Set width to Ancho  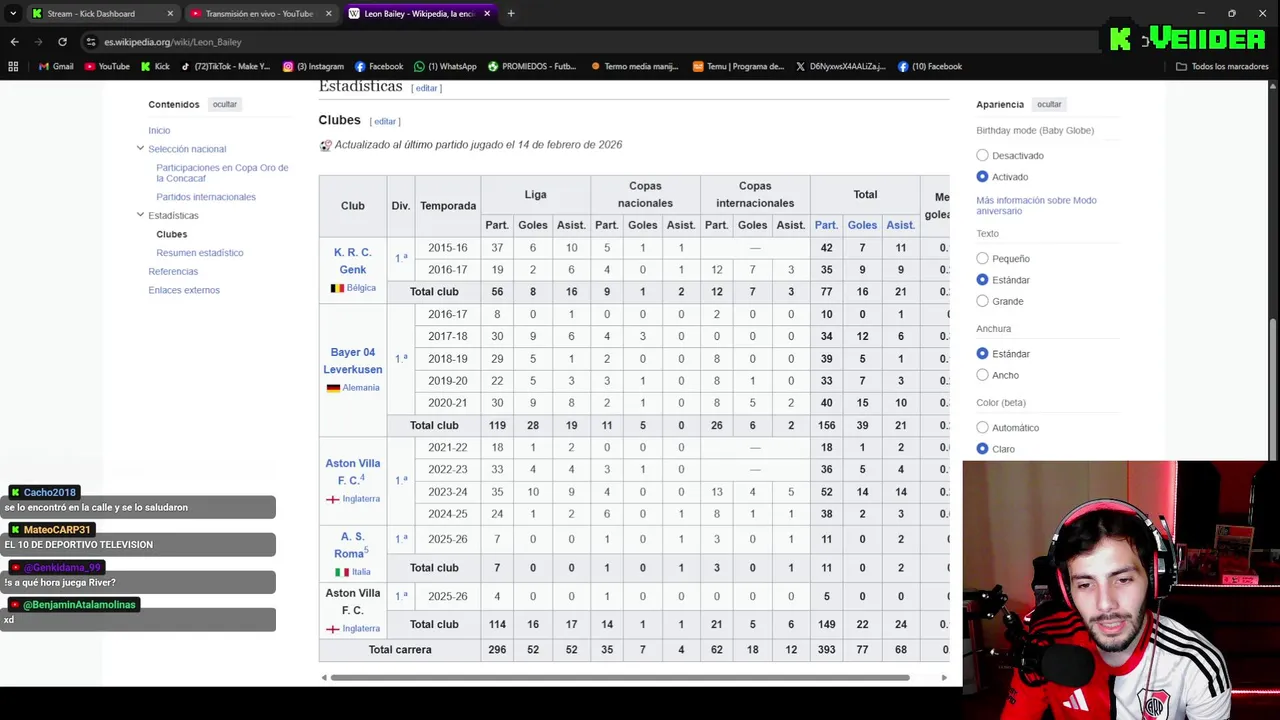(x=982, y=375)
